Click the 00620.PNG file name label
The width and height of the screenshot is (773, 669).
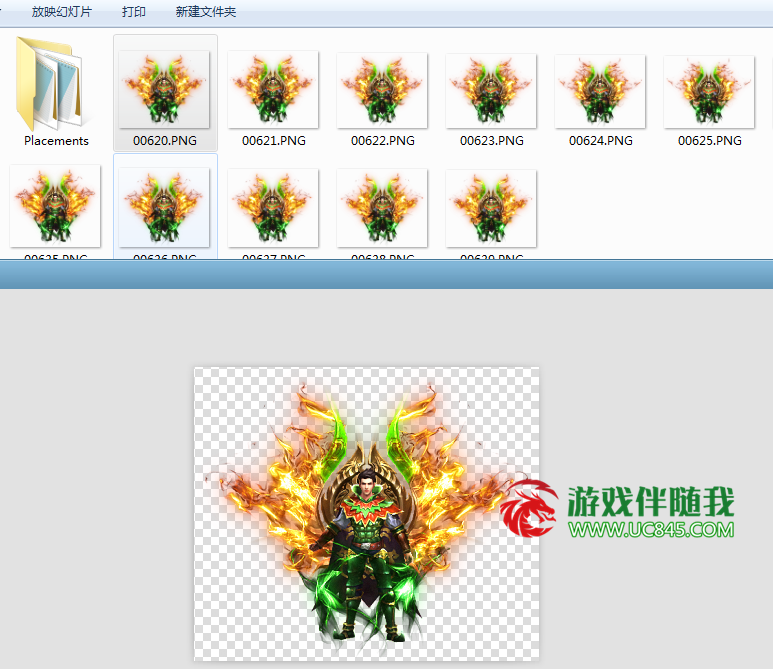(165, 141)
